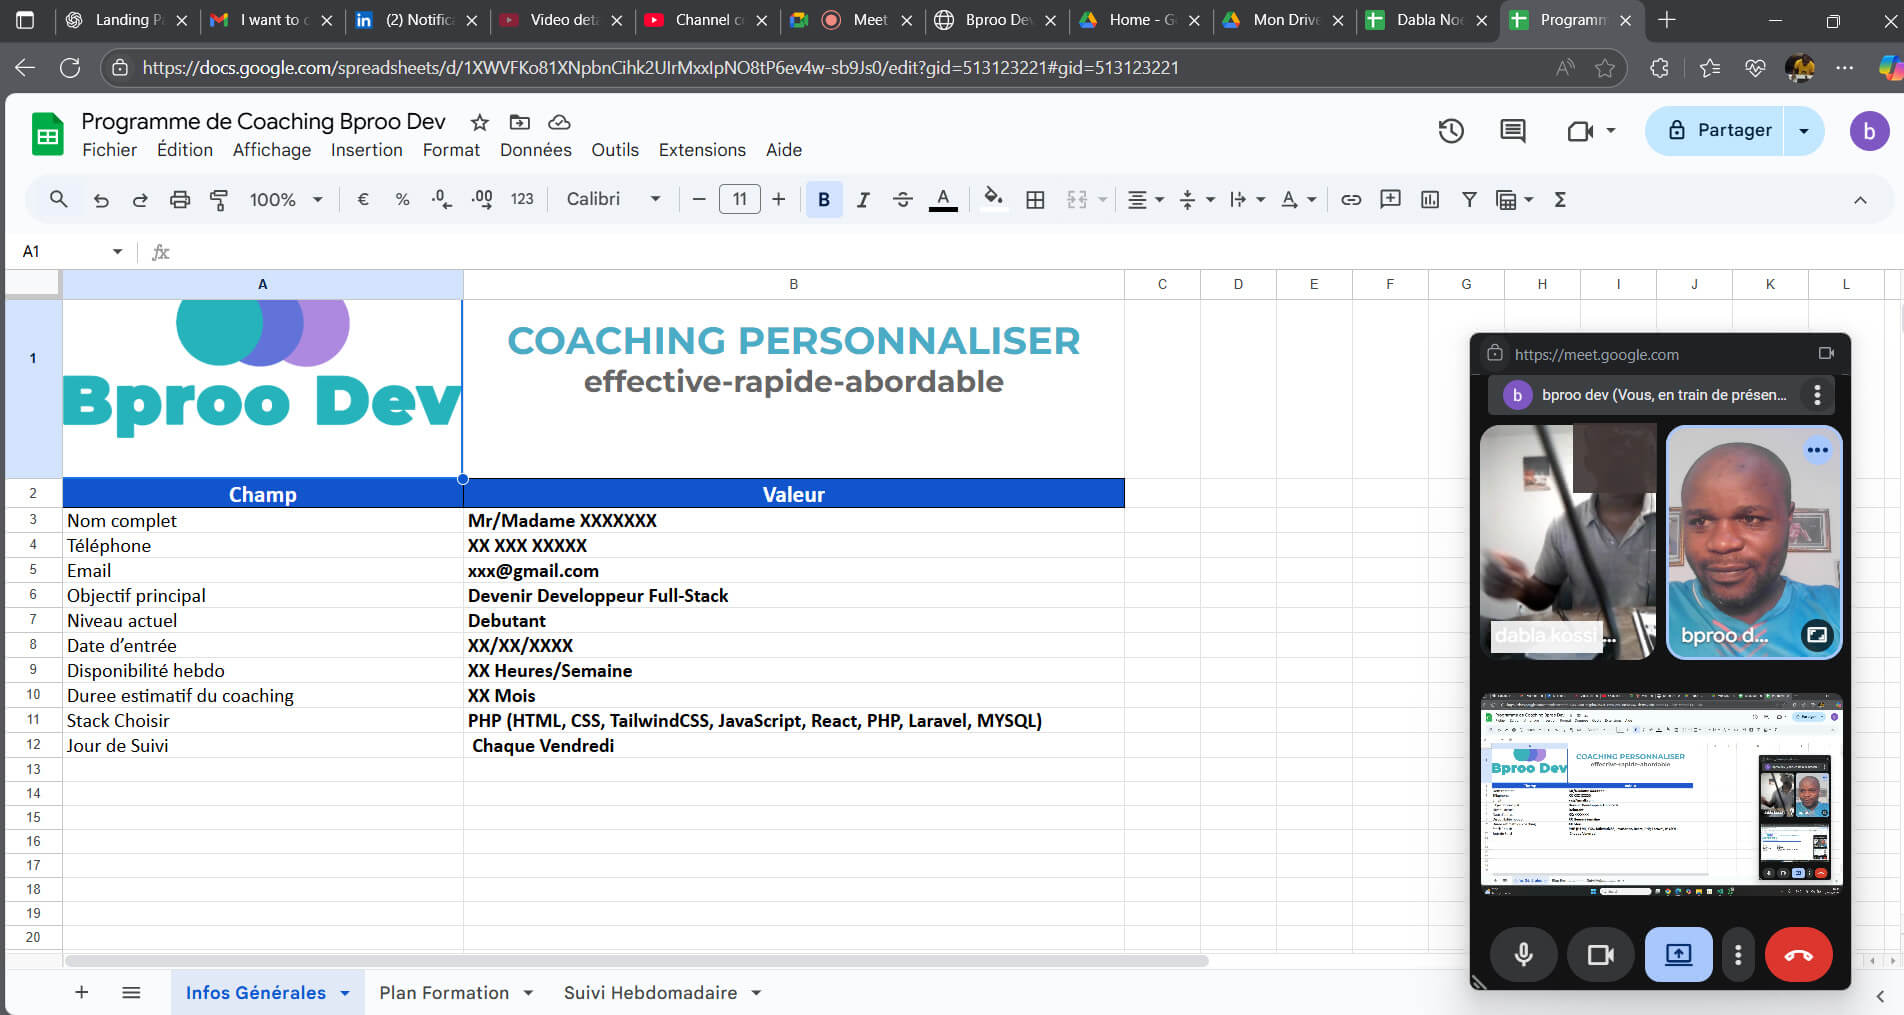Open version history clock icon

pyautogui.click(x=1451, y=131)
